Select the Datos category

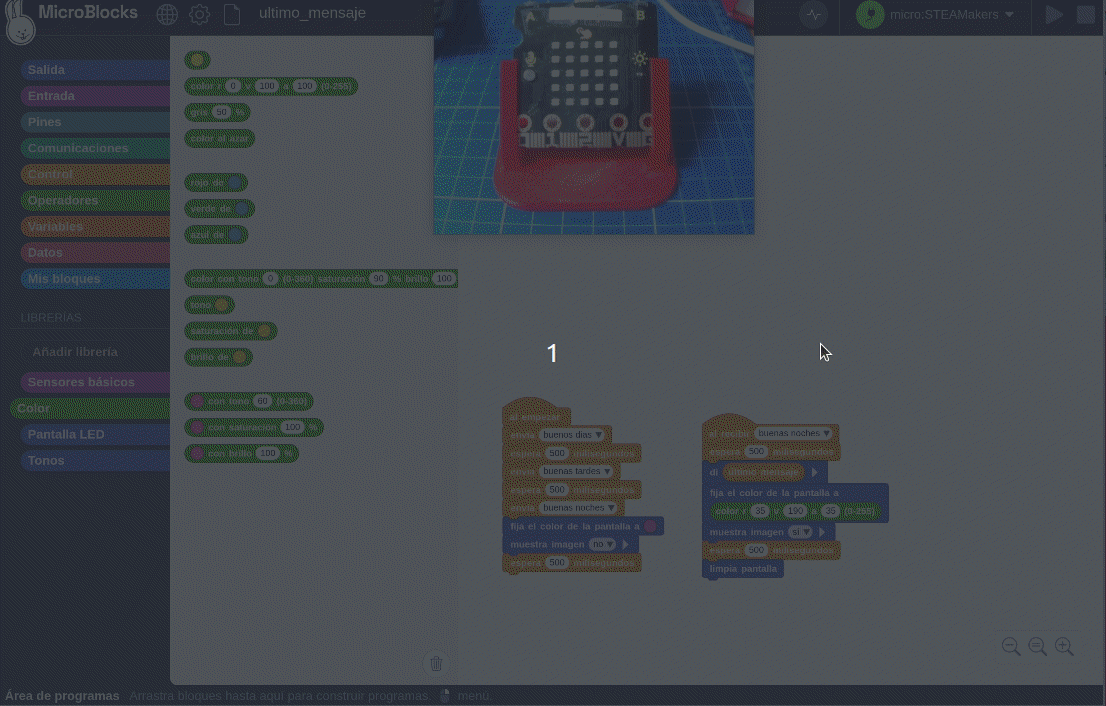click(95, 252)
